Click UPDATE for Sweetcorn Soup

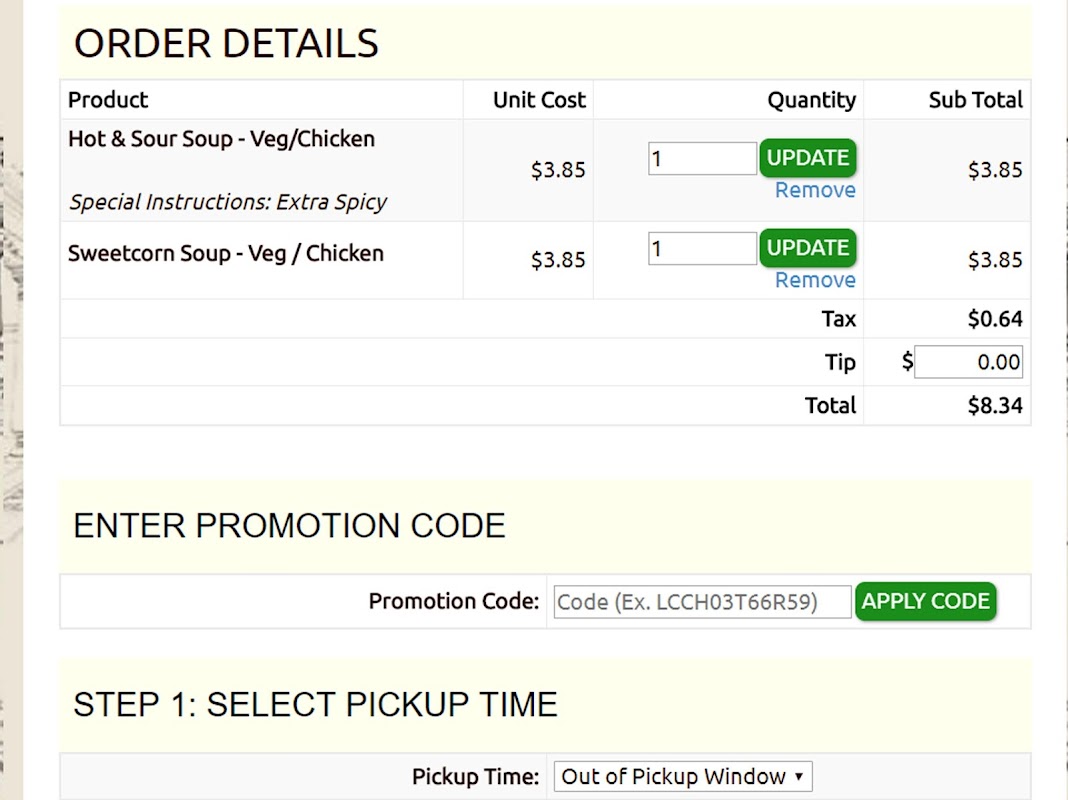click(808, 248)
